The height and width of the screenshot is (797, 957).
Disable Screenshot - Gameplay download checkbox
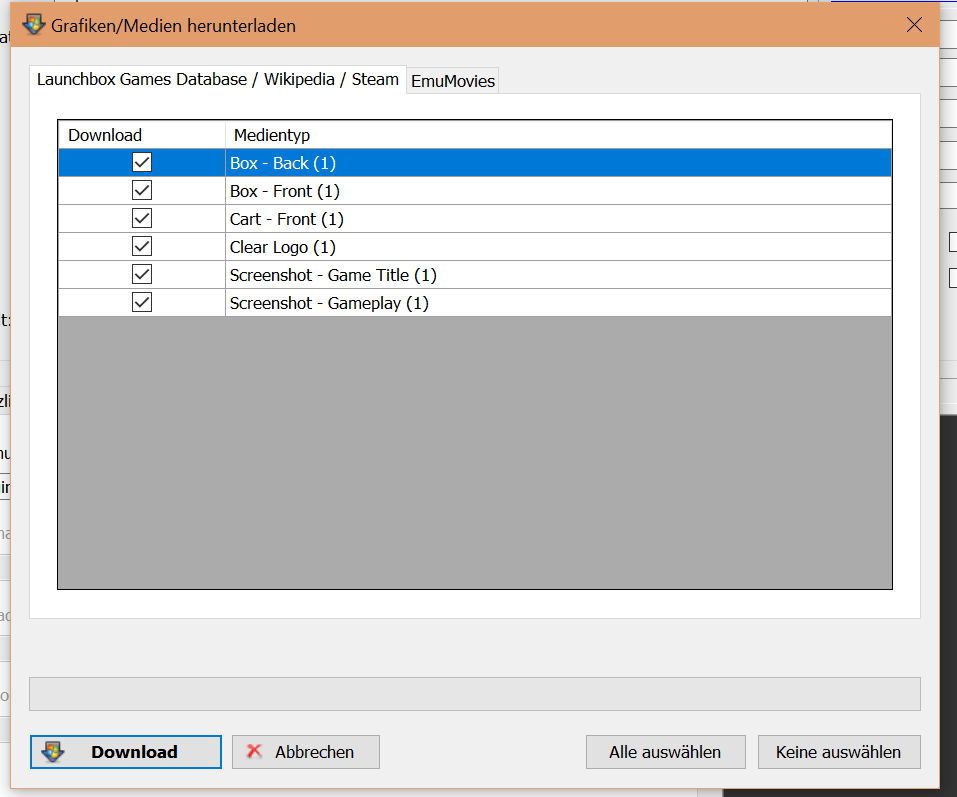(142, 303)
